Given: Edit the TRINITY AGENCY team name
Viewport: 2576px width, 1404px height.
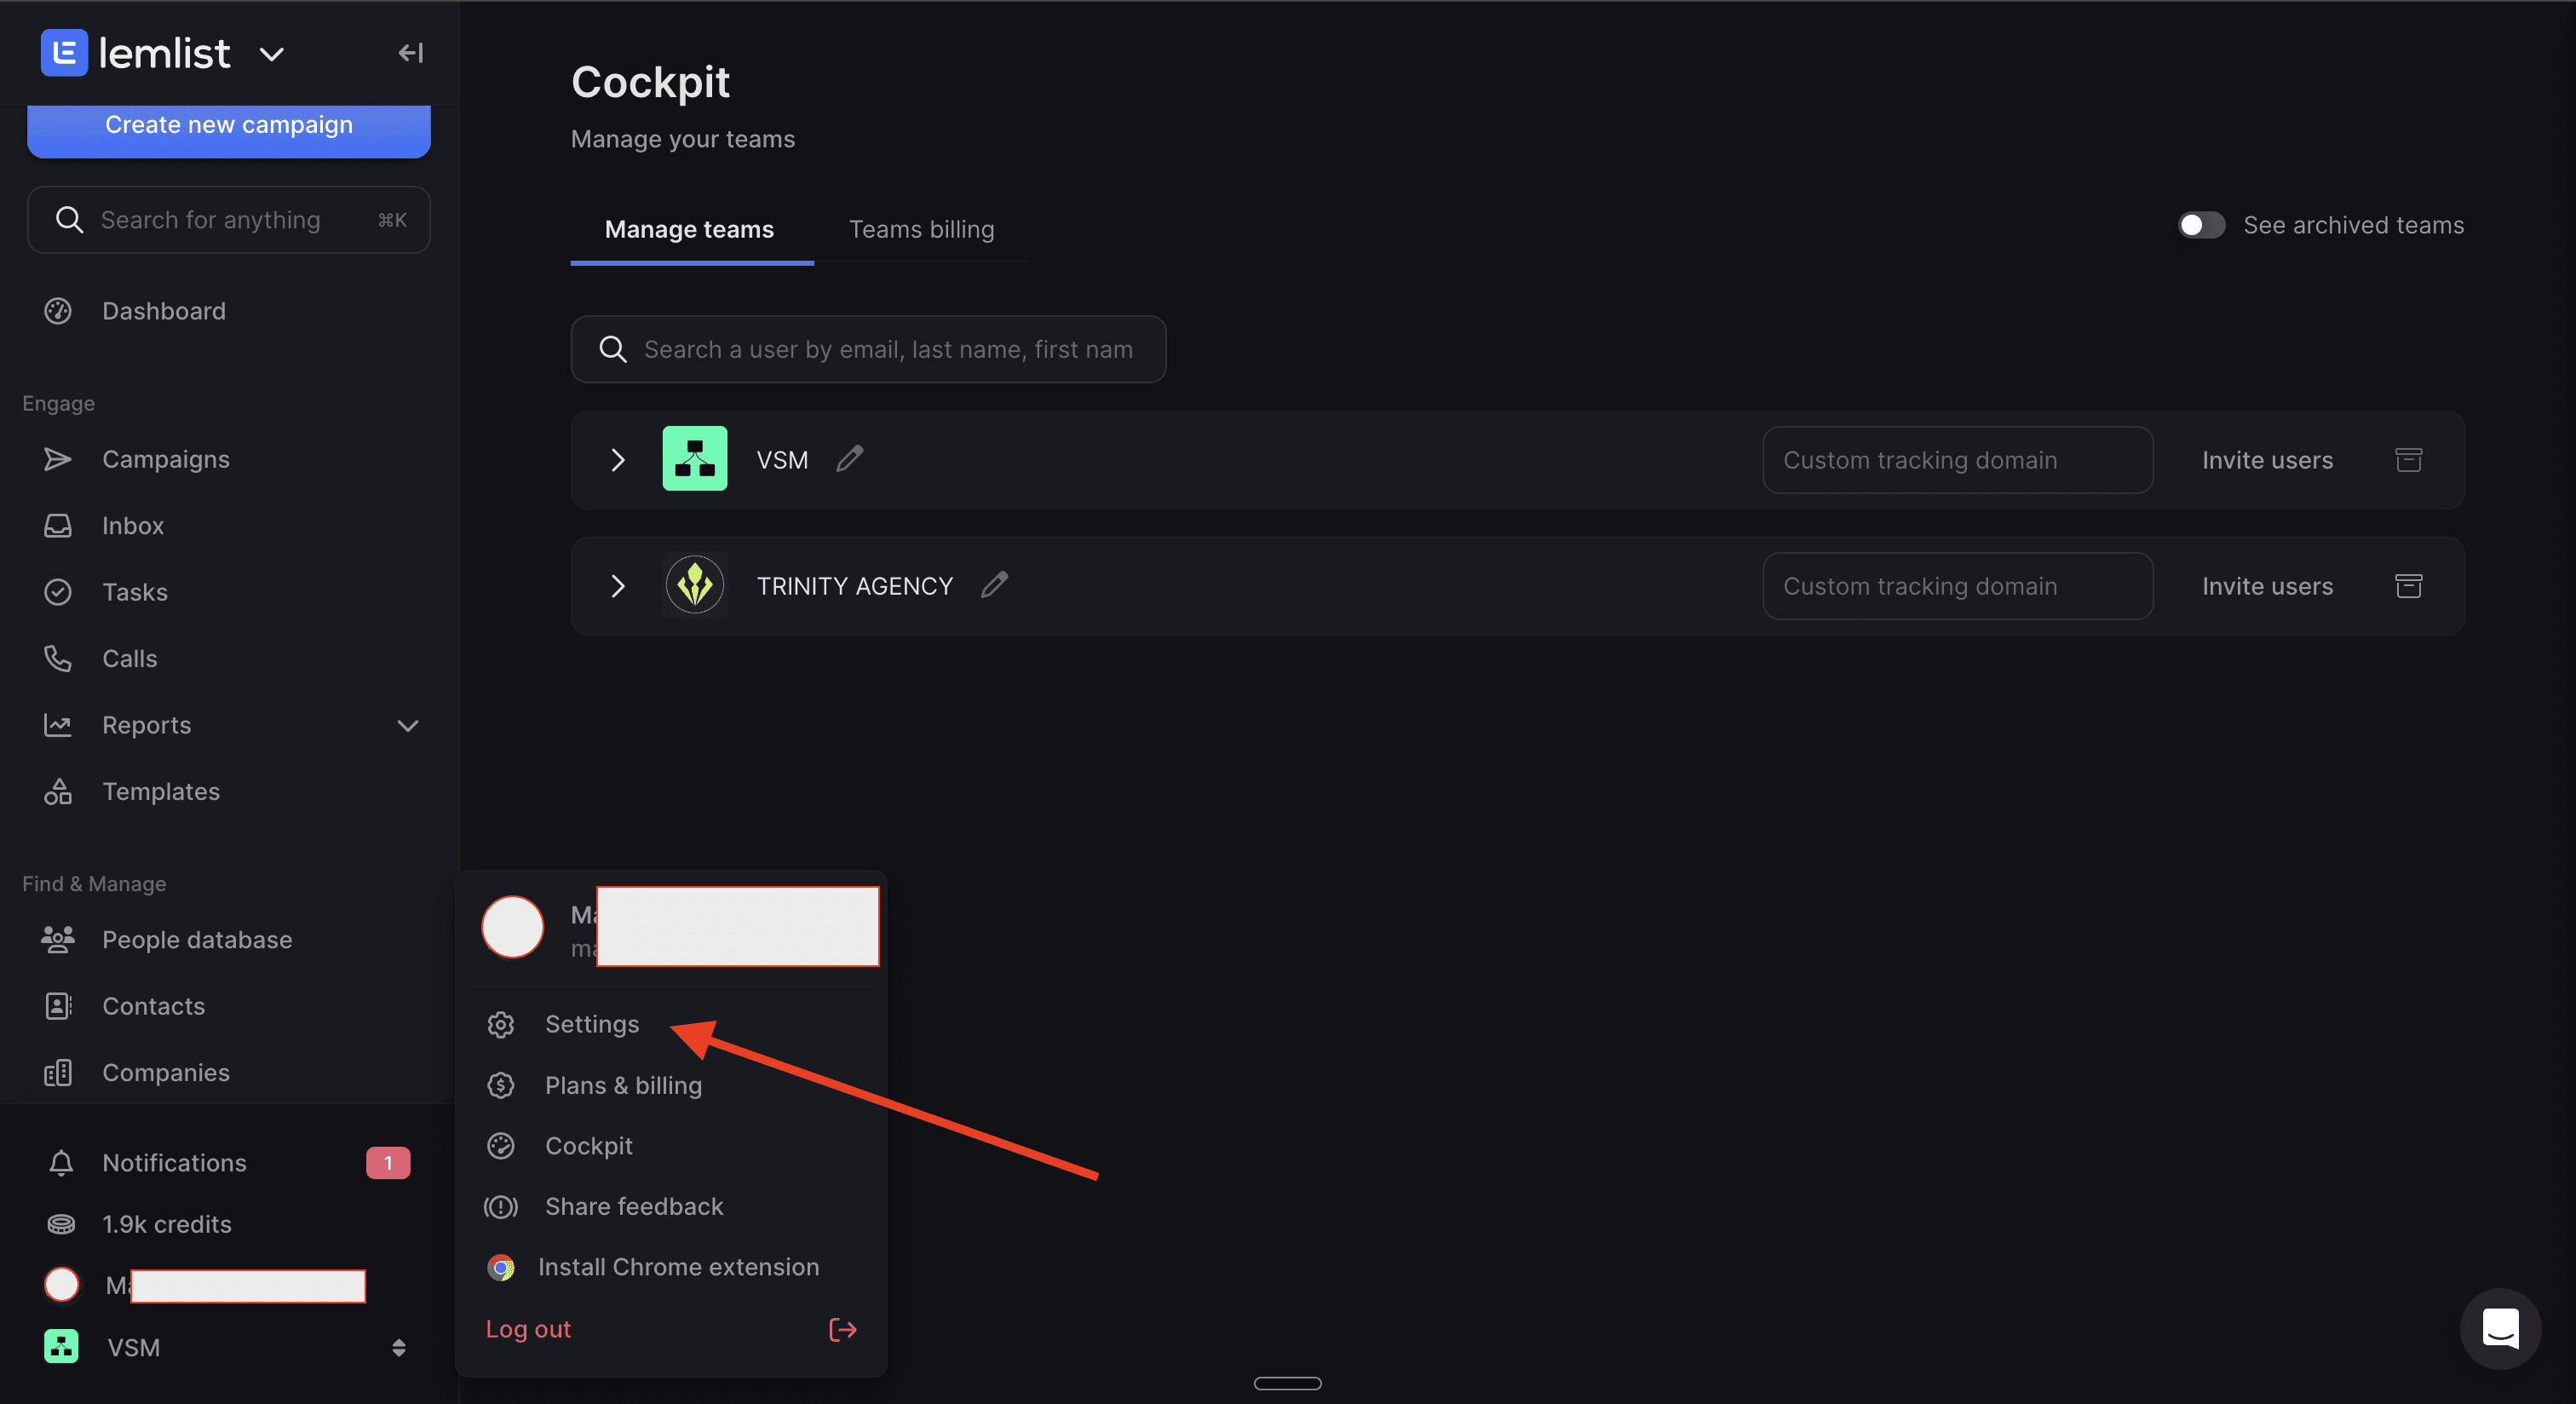Looking at the screenshot, I should click(994, 585).
